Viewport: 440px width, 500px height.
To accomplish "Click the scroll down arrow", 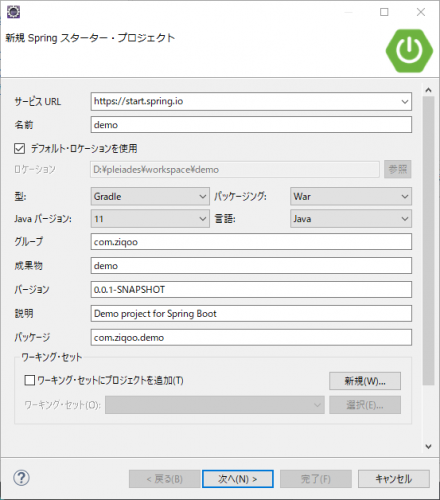I will (x=428, y=446).
